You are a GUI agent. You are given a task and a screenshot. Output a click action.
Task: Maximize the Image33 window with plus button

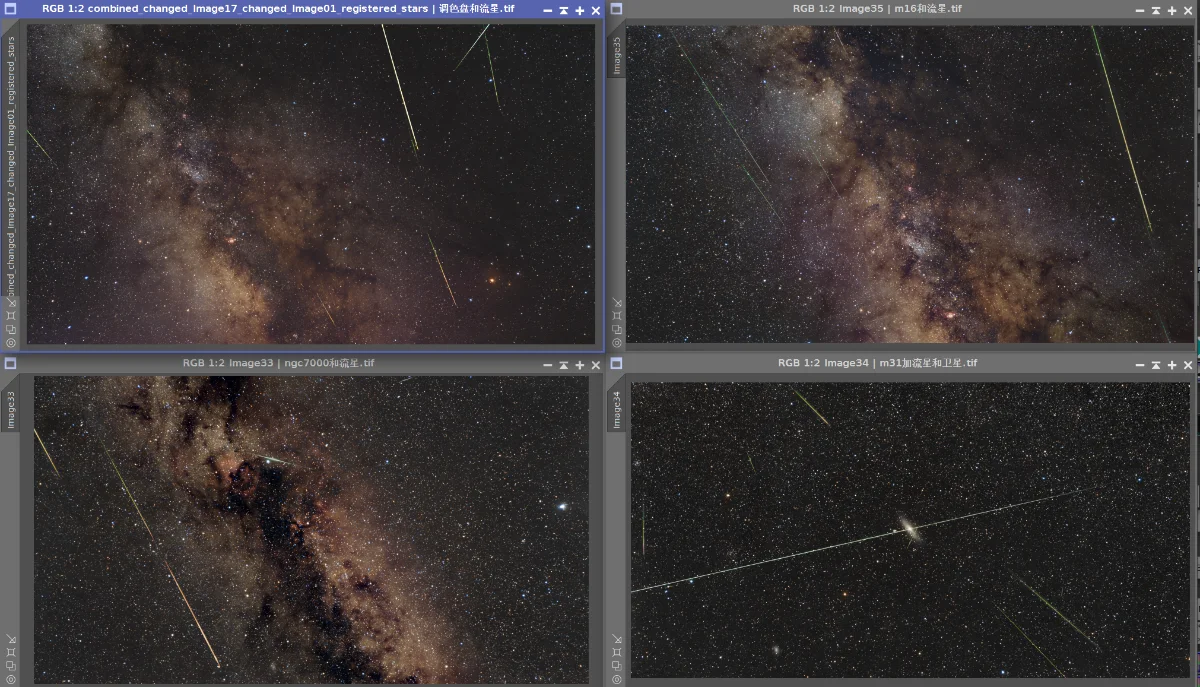click(580, 365)
